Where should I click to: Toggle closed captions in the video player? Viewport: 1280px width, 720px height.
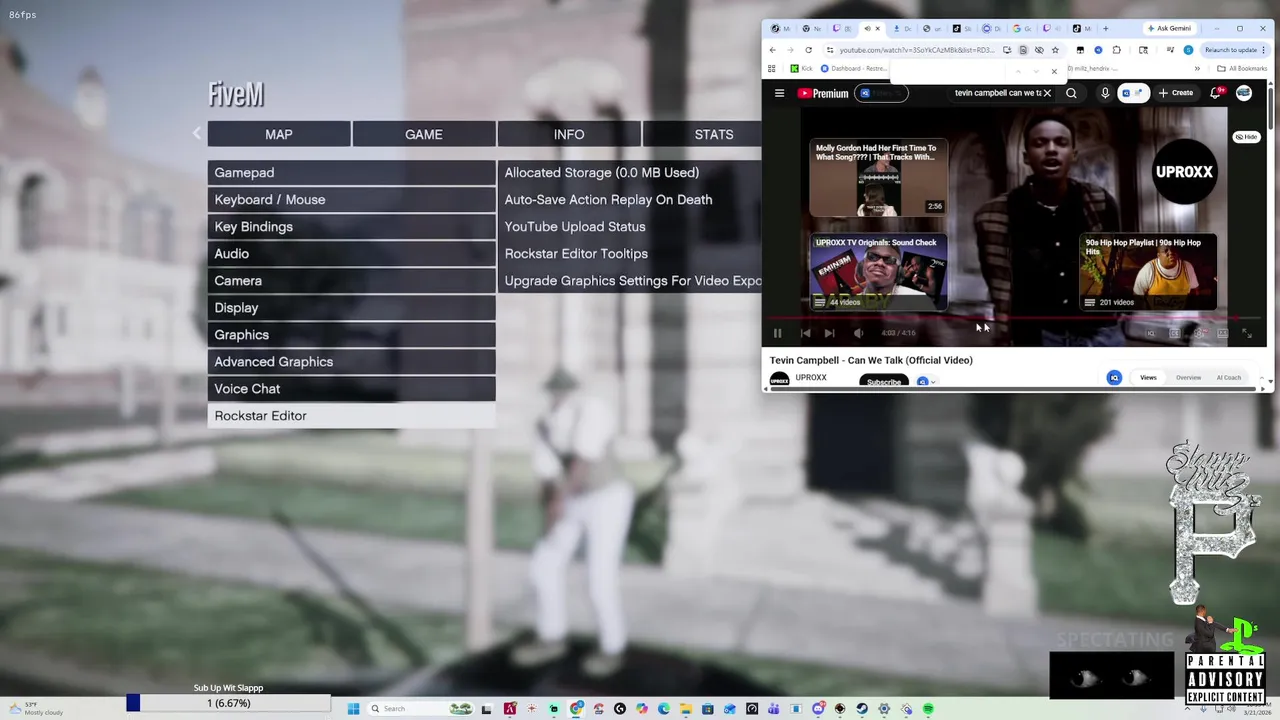click(1175, 333)
